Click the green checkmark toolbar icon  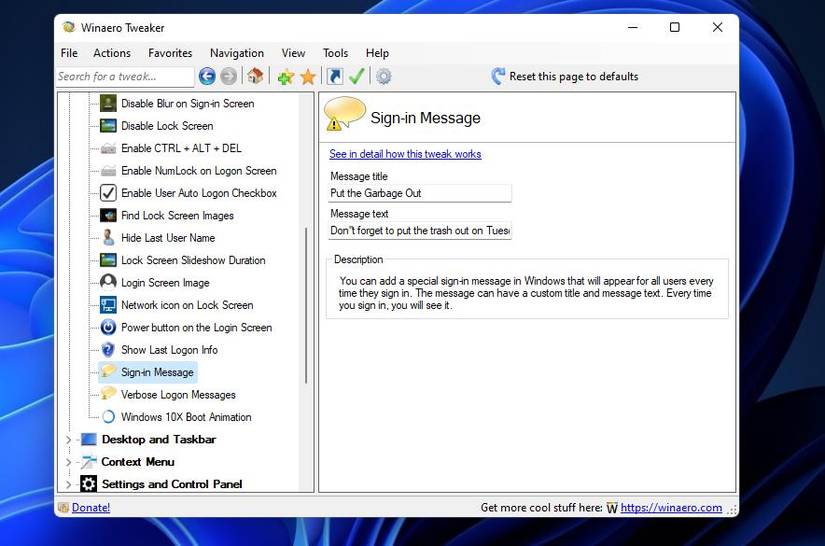[x=357, y=76]
